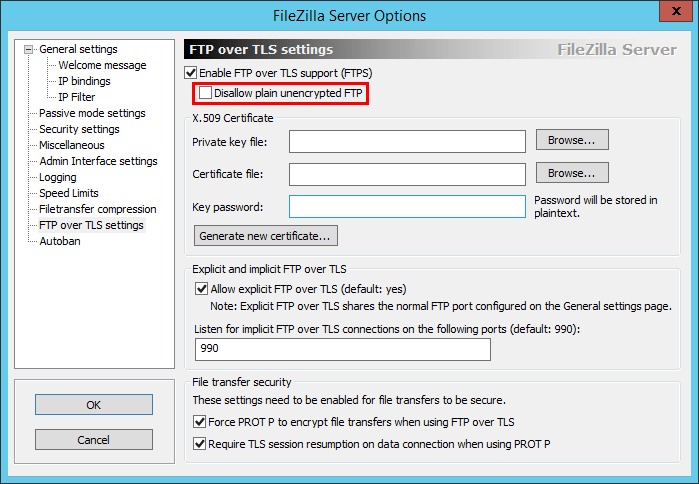
Task: Edit the implicit TLS ports field
Action: 343,348
